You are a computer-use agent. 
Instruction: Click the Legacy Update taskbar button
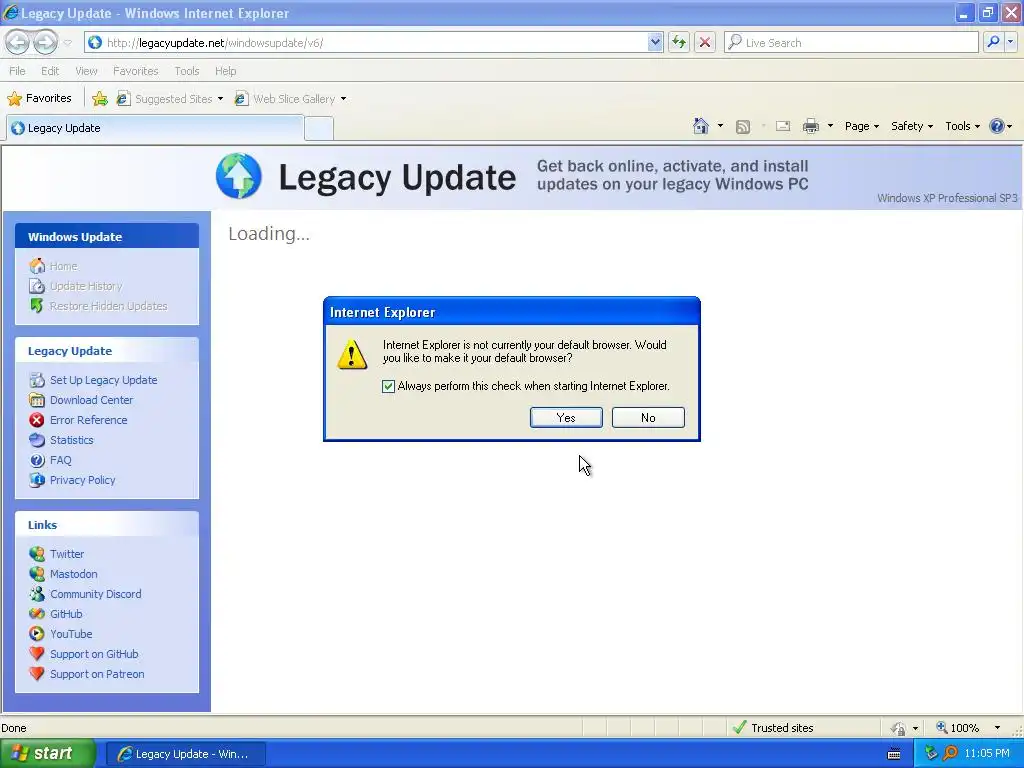[185, 754]
